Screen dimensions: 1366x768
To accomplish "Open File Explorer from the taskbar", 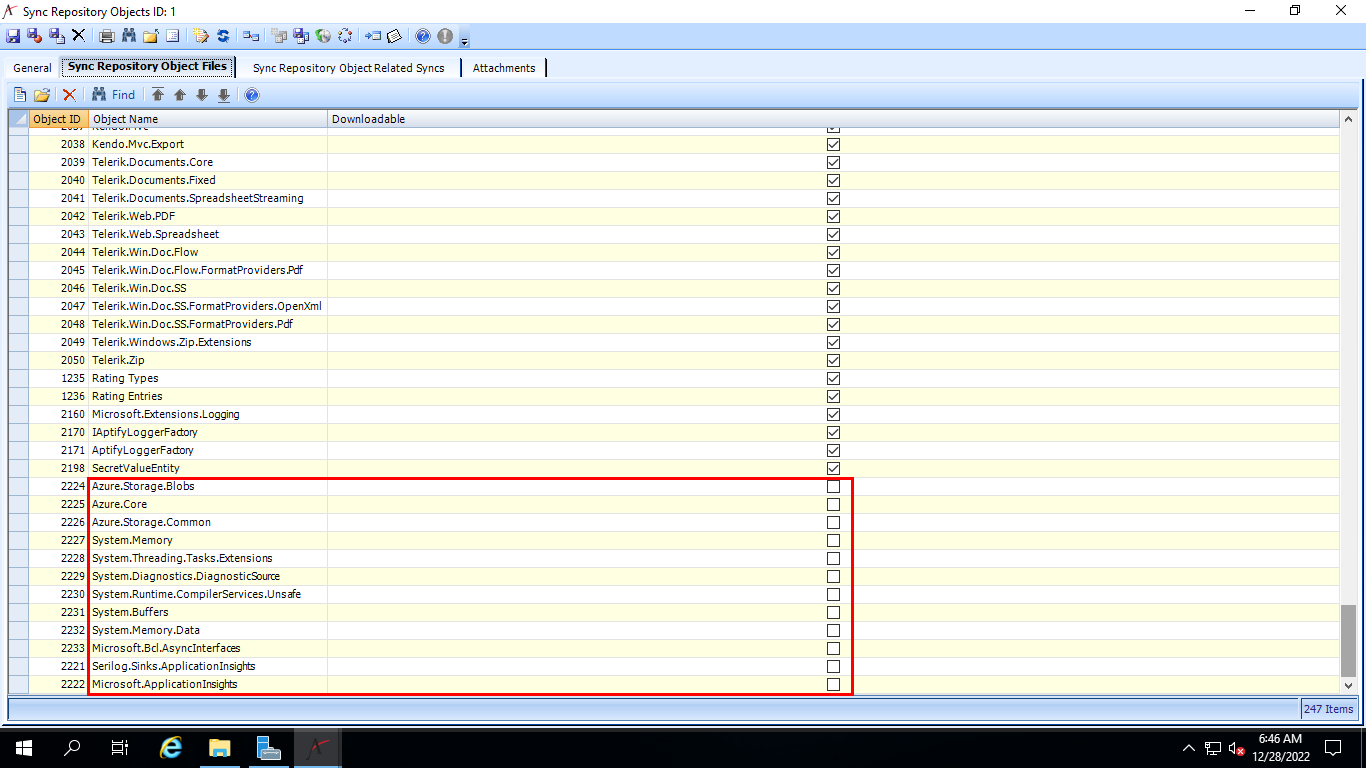I will (x=219, y=747).
